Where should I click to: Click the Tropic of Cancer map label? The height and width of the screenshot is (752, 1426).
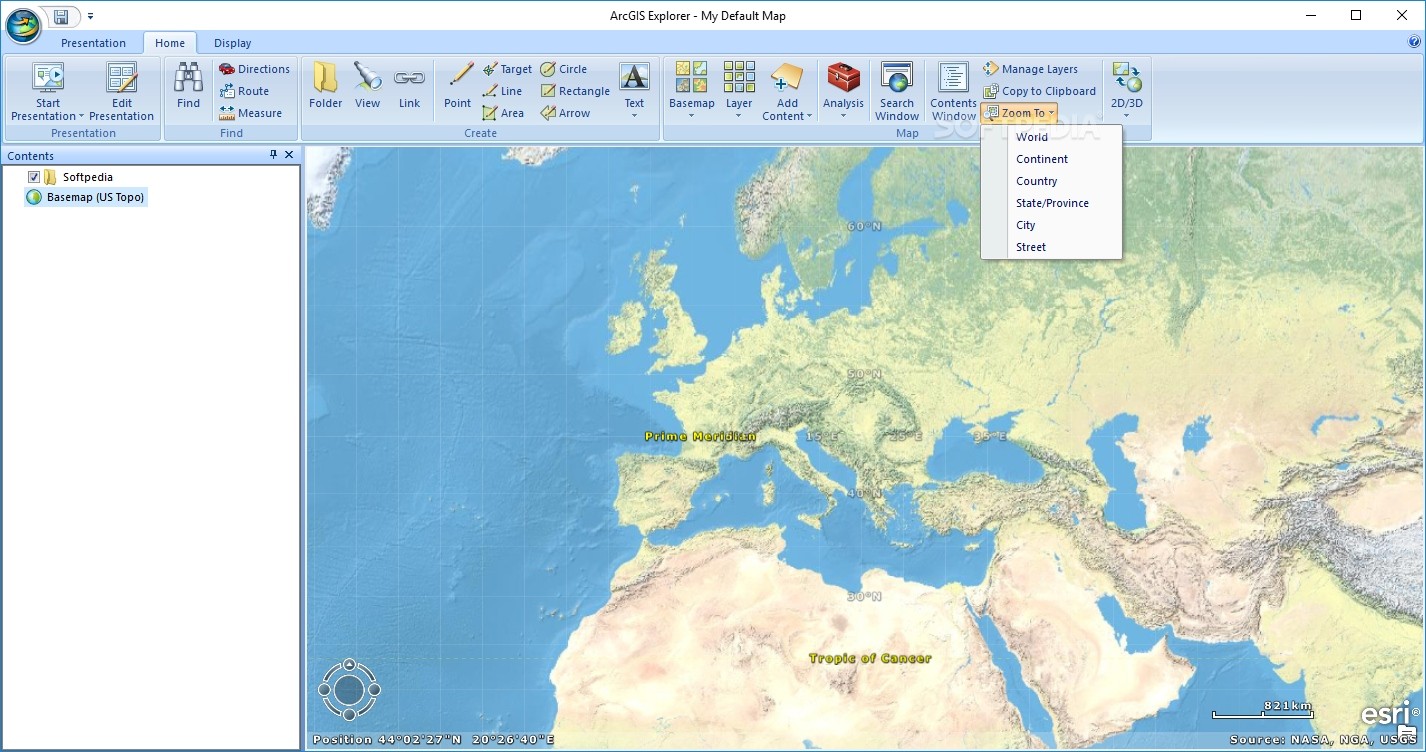[870, 658]
